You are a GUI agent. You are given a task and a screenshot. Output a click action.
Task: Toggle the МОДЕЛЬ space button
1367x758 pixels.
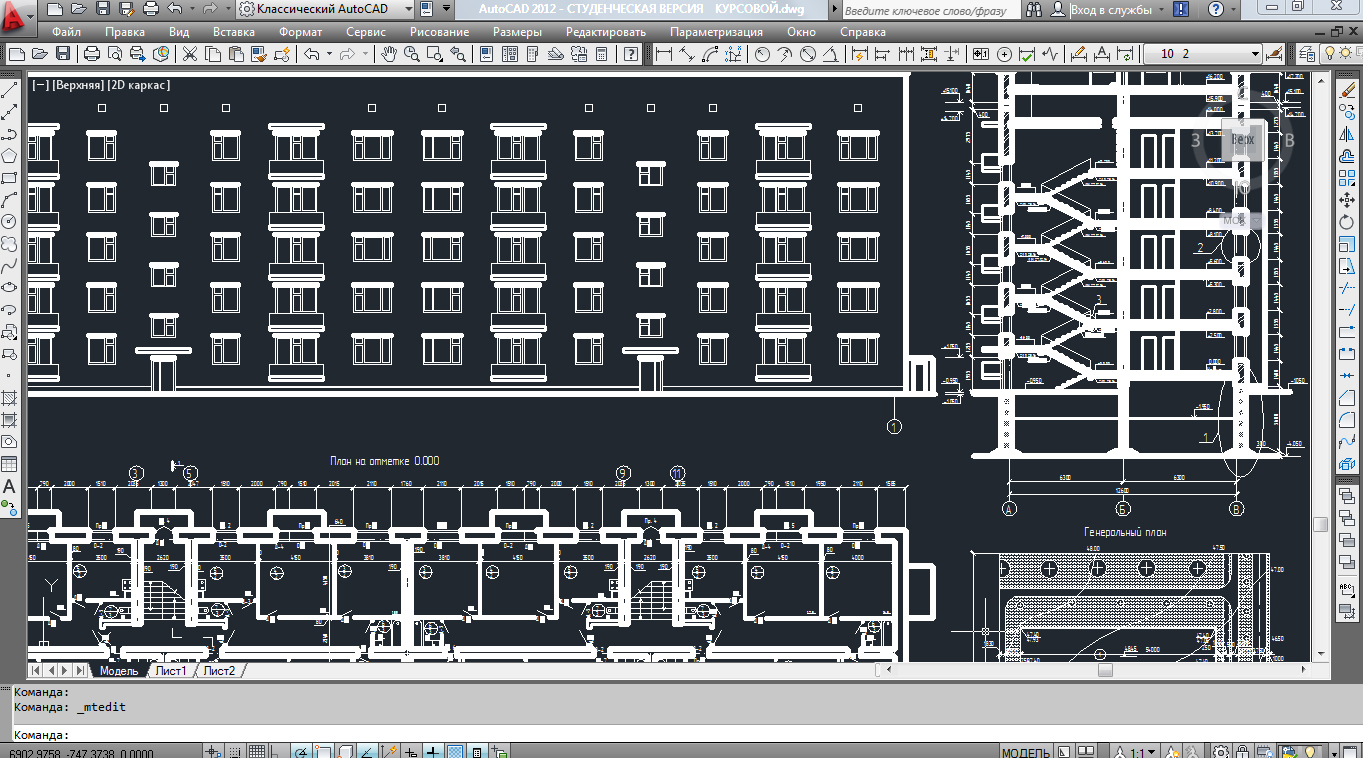pos(1025,752)
